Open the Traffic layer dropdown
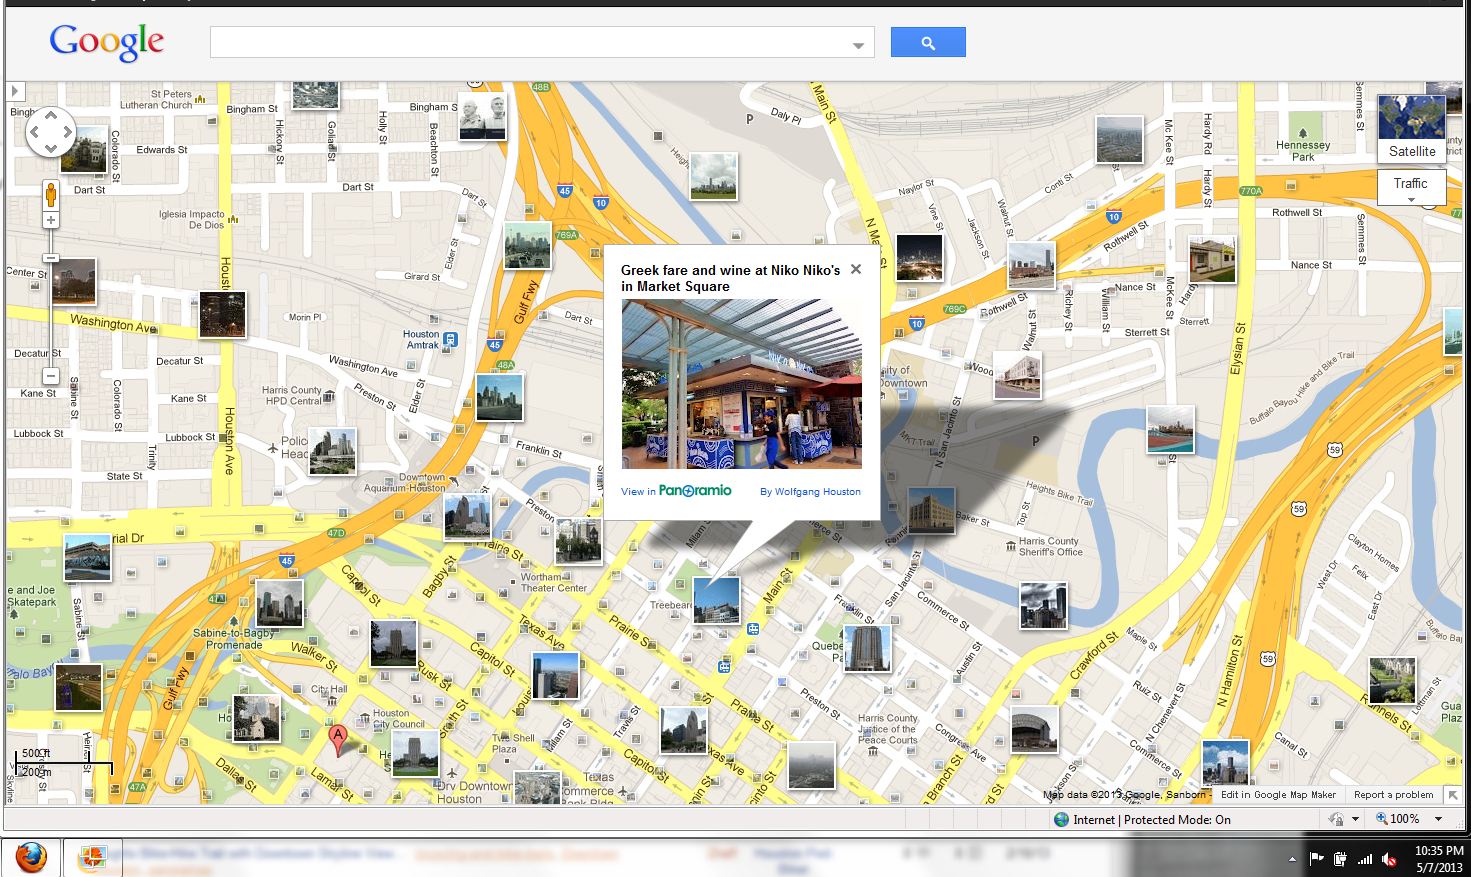Screen dimensions: 1471x877 point(1411,187)
